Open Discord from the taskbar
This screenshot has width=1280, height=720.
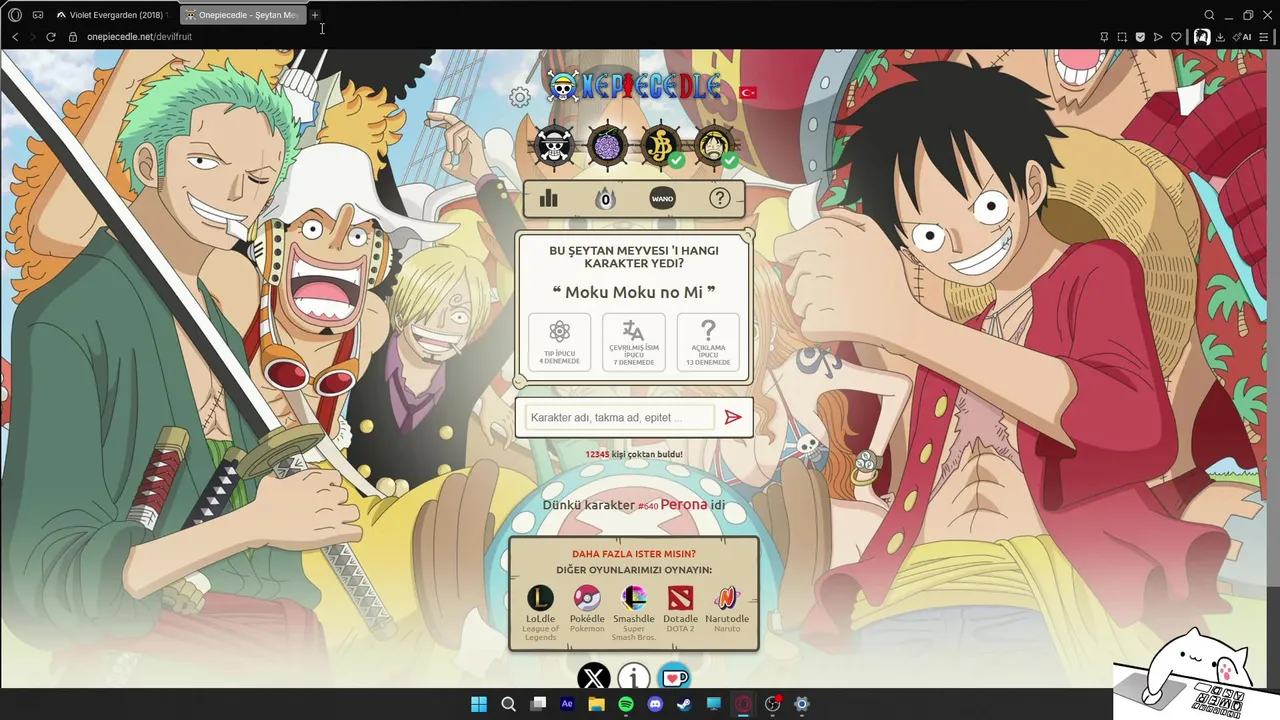click(655, 704)
